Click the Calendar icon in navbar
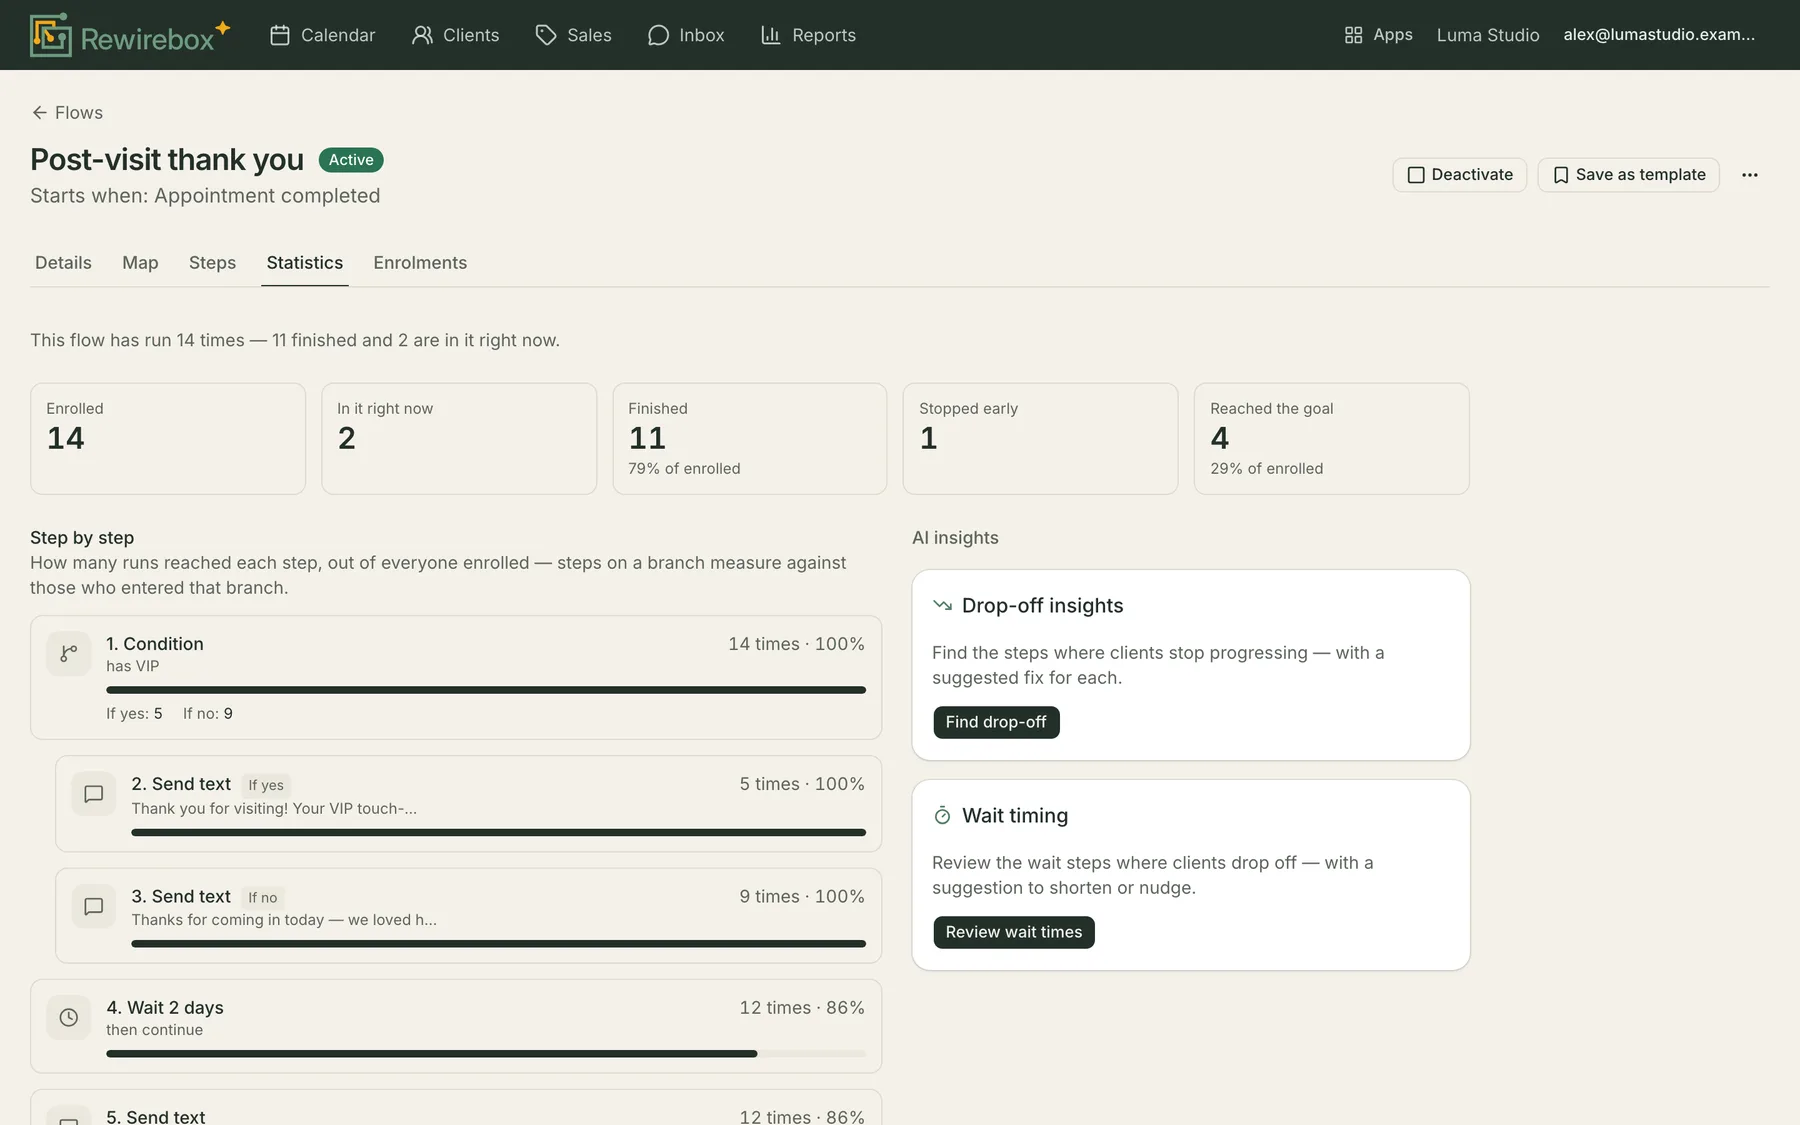 pos(280,35)
